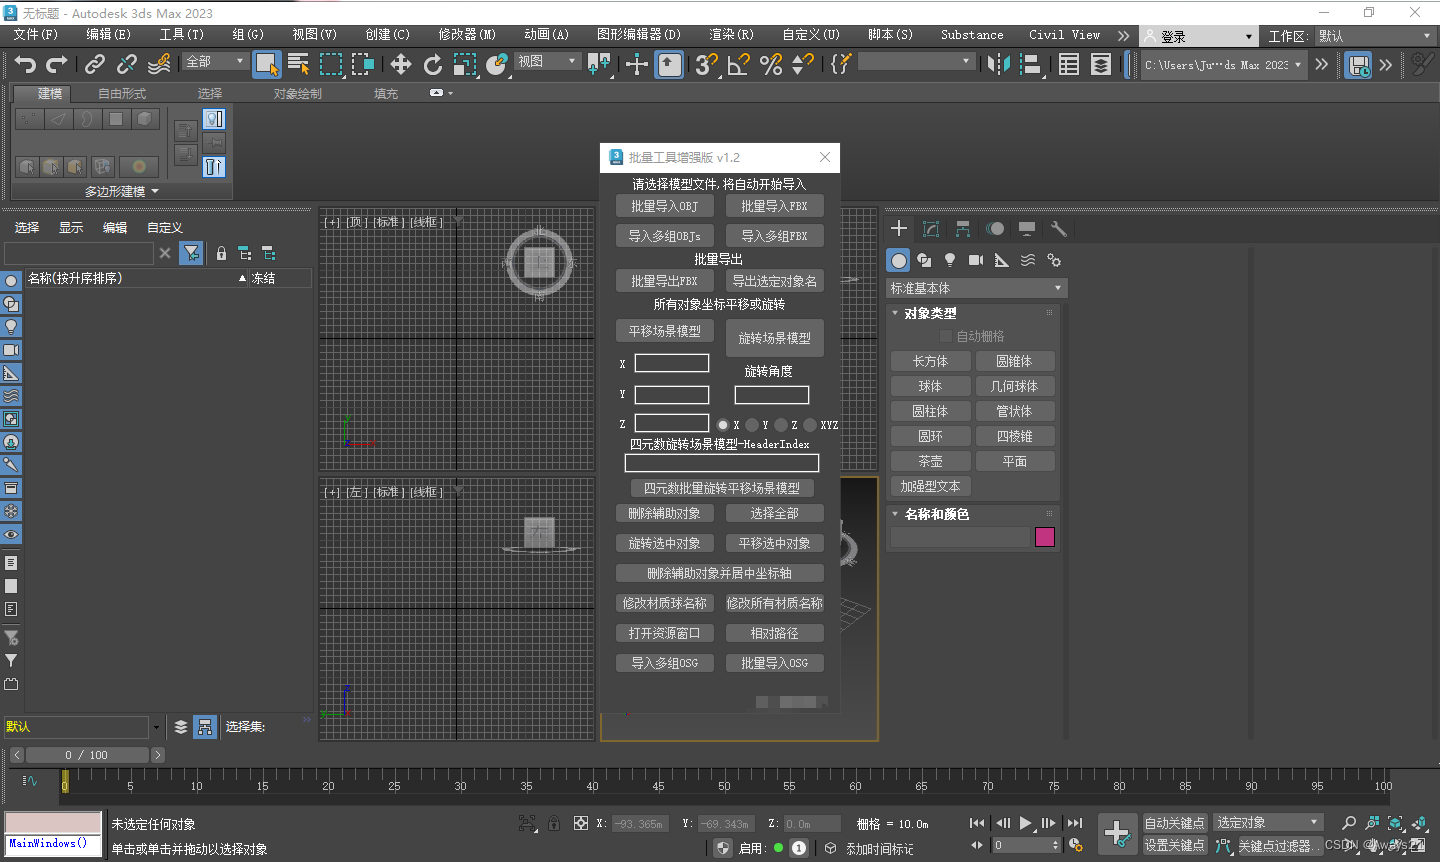The height and width of the screenshot is (862, 1440).
Task: Switch to the 自由形式 ribbon tab
Action: 122,93
